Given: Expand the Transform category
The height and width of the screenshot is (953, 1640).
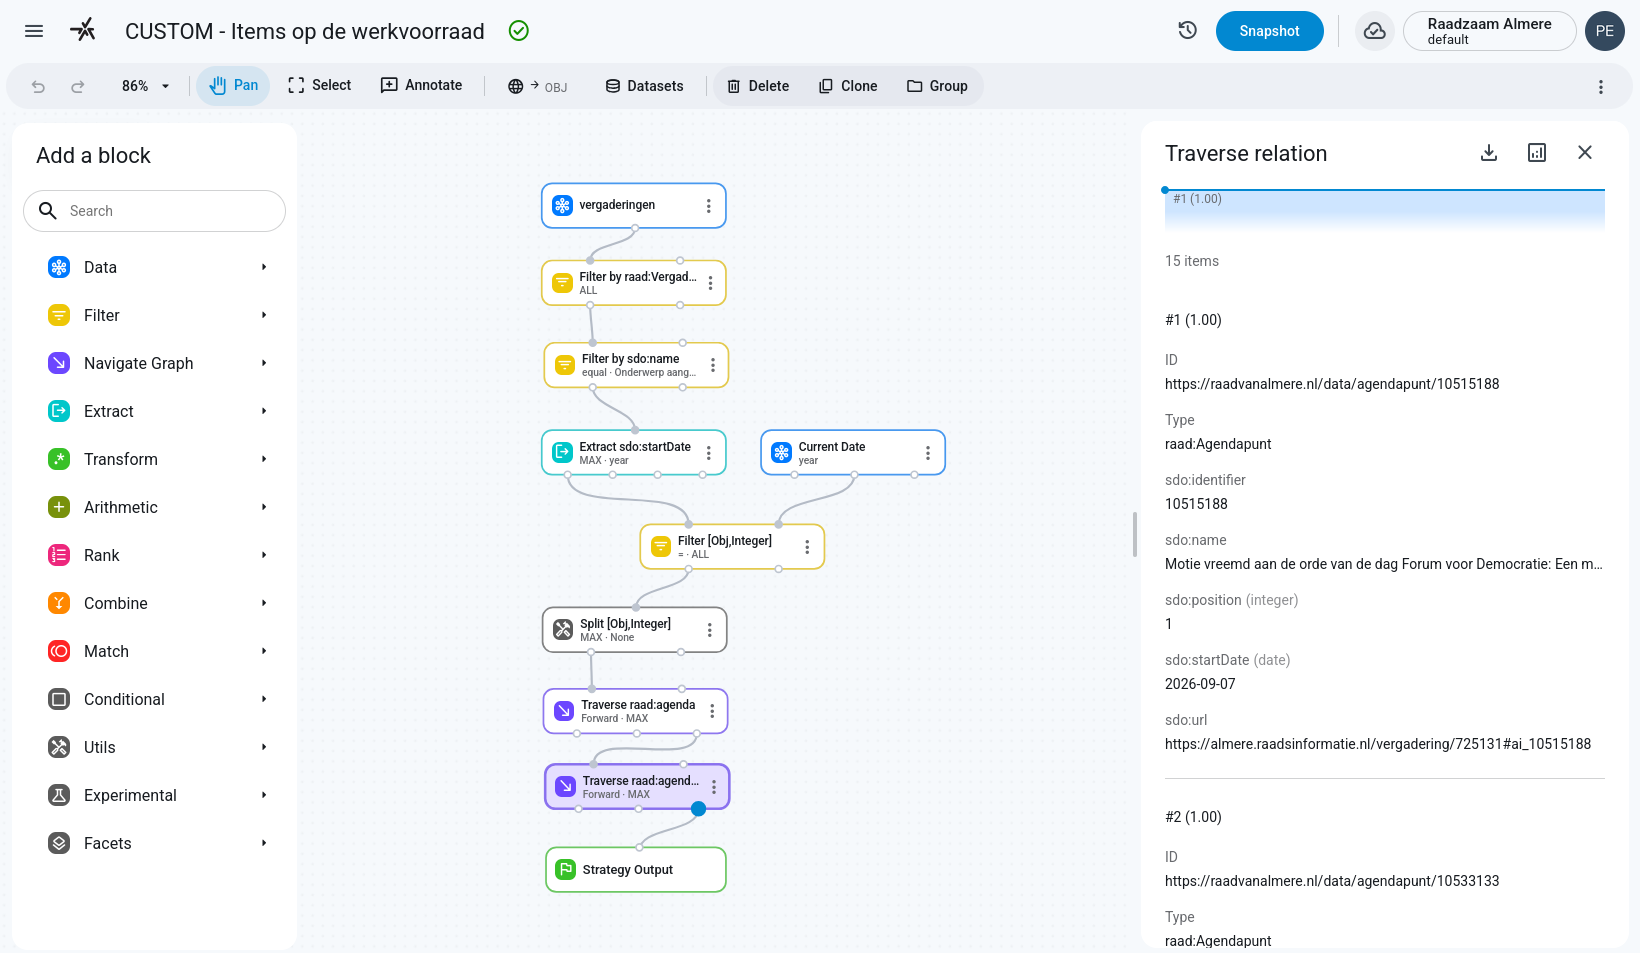Looking at the screenshot, I should 155,459.
